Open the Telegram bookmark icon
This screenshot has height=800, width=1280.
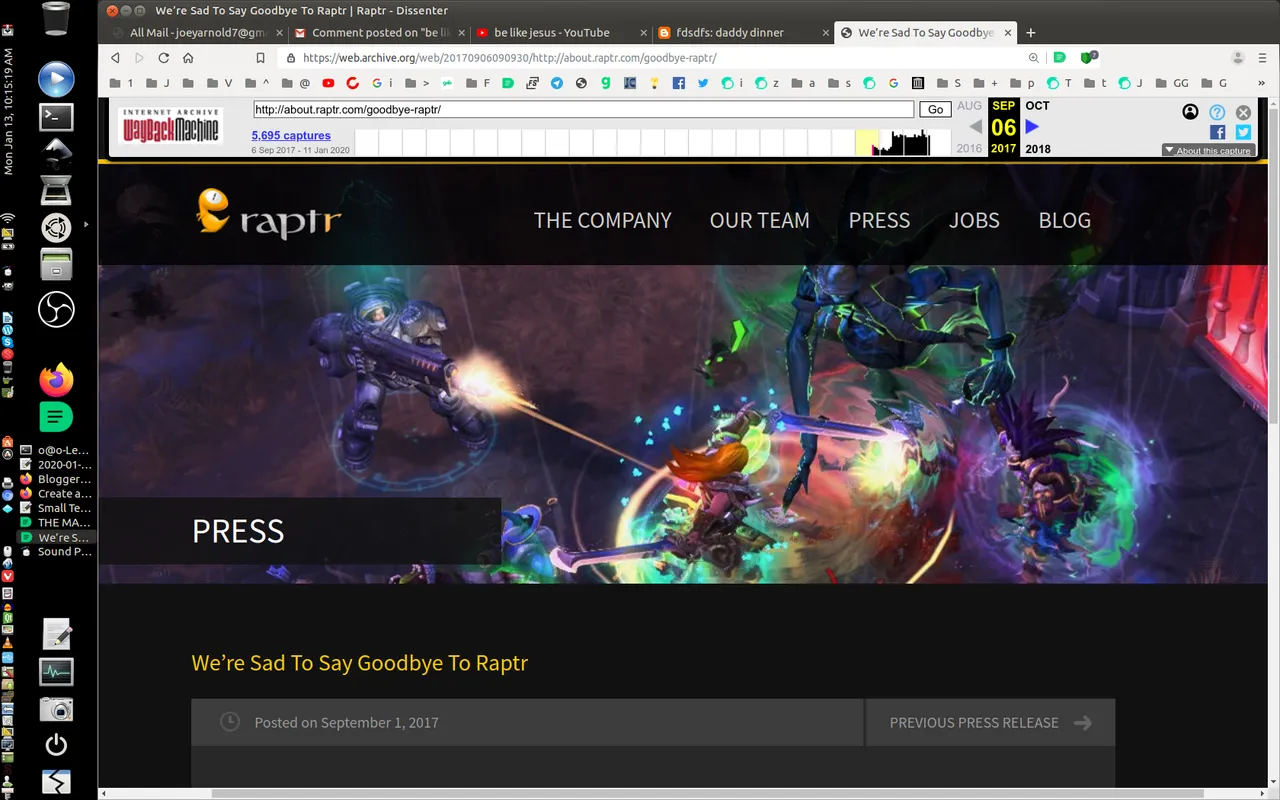tap(557, 83)
